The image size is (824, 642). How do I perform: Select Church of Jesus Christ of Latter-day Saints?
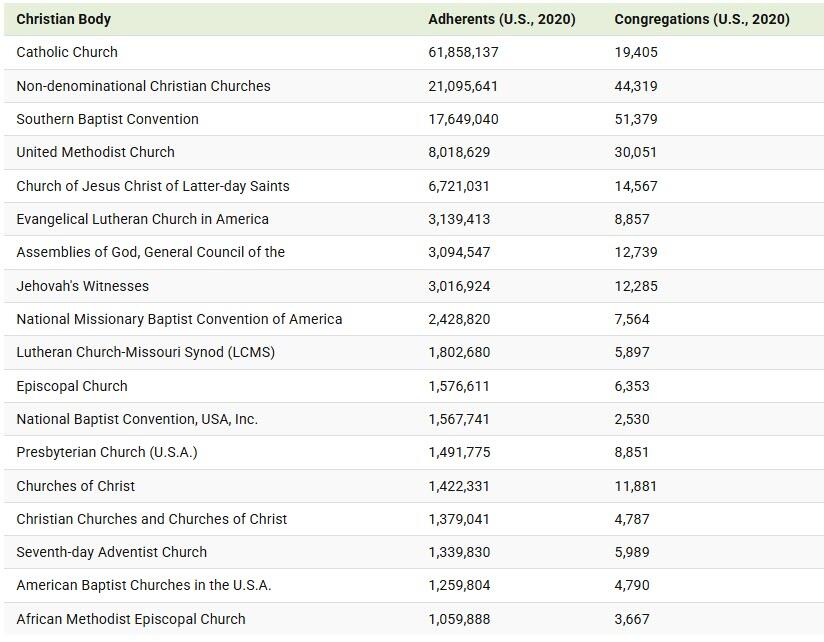(x=152, y=186)
